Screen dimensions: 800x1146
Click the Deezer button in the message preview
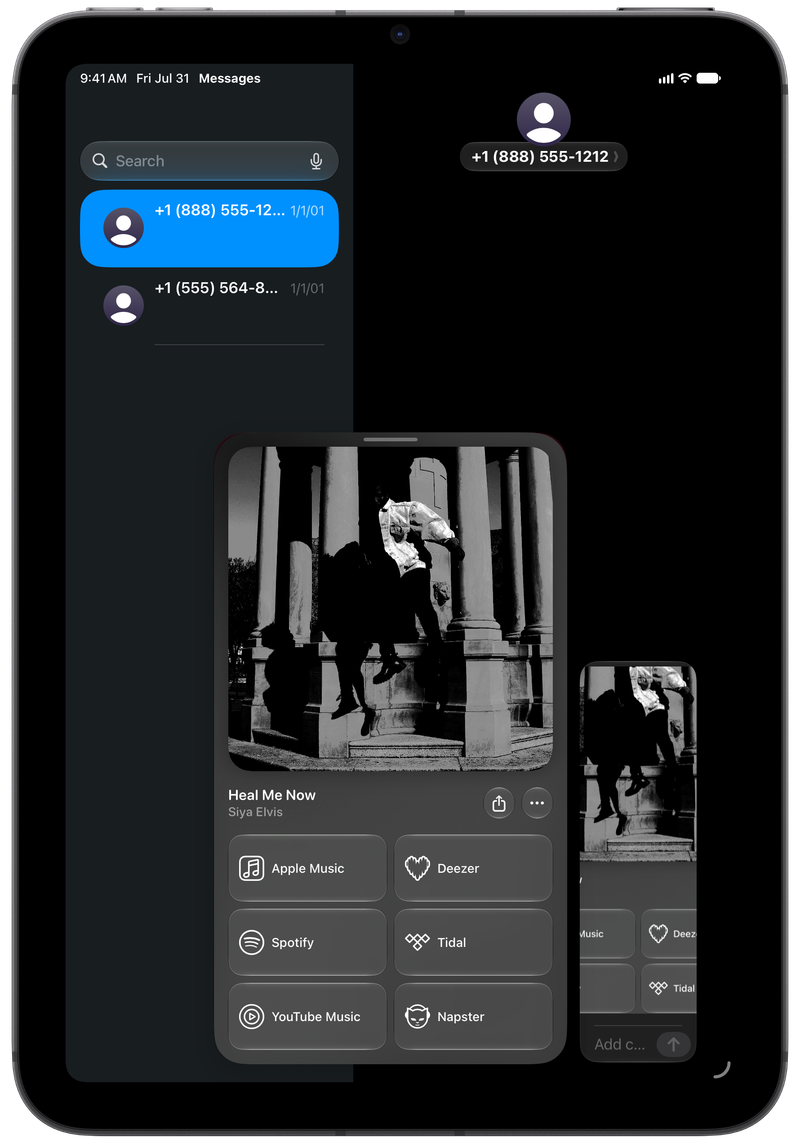669,933
